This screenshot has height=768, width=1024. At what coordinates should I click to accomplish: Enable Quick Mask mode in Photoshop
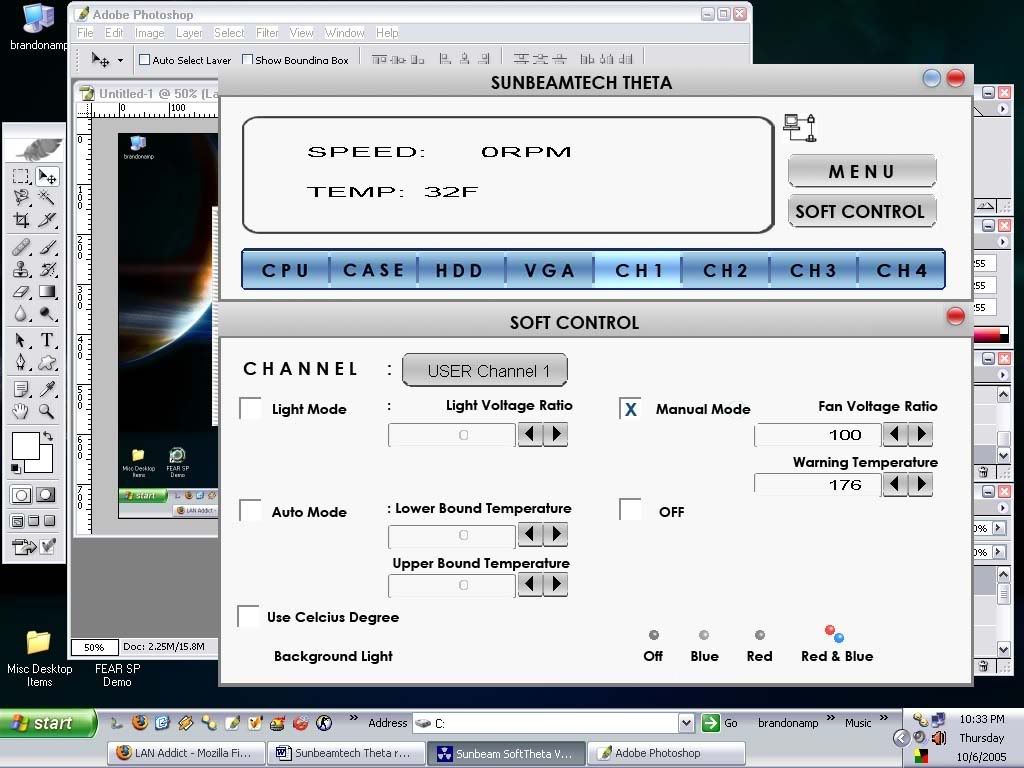tap(46, 494)
